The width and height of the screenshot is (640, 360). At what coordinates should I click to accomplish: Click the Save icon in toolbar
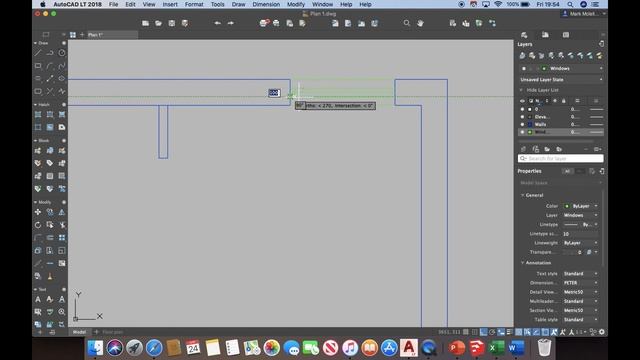click(x=172, y=23)
